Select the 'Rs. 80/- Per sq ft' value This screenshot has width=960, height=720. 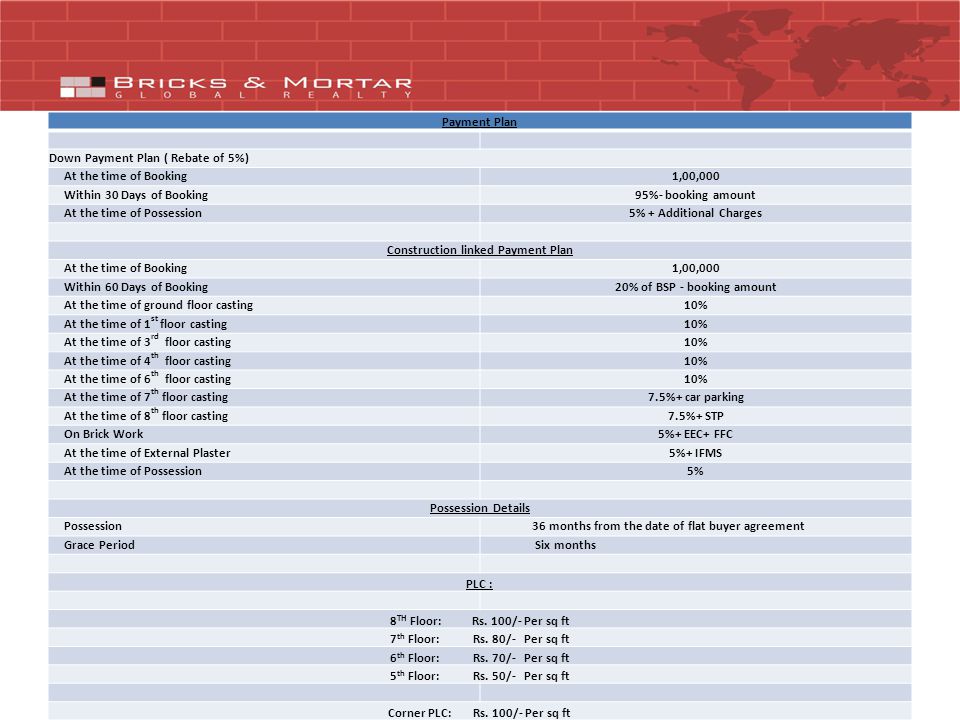521,639
